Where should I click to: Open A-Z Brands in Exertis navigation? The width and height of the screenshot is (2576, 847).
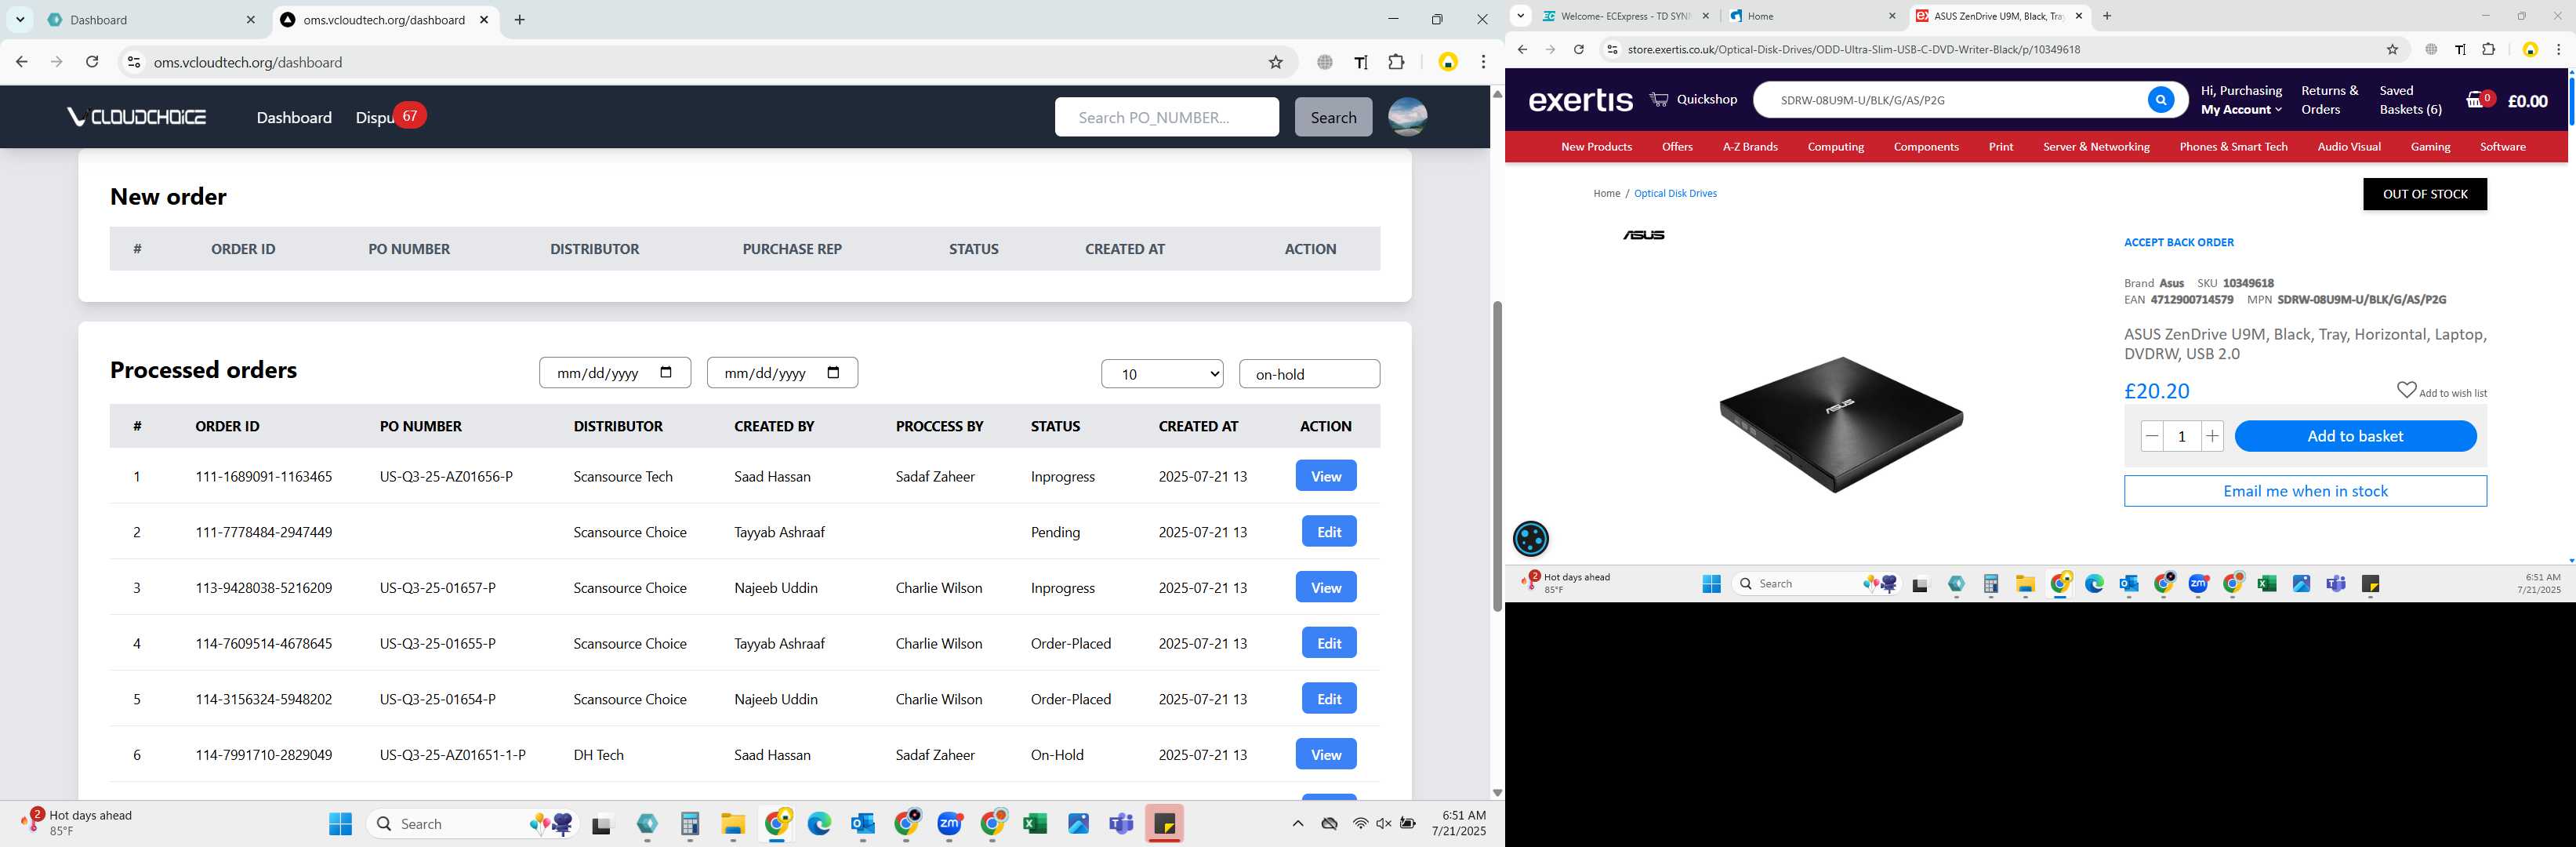tap(1750, 146)
